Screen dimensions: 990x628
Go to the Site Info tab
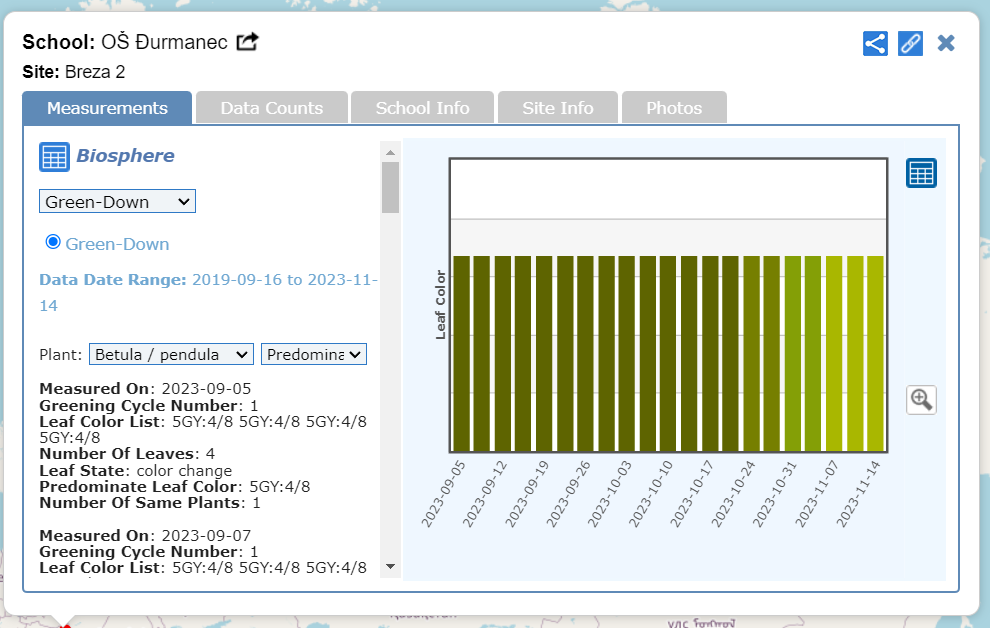(557, 108)
